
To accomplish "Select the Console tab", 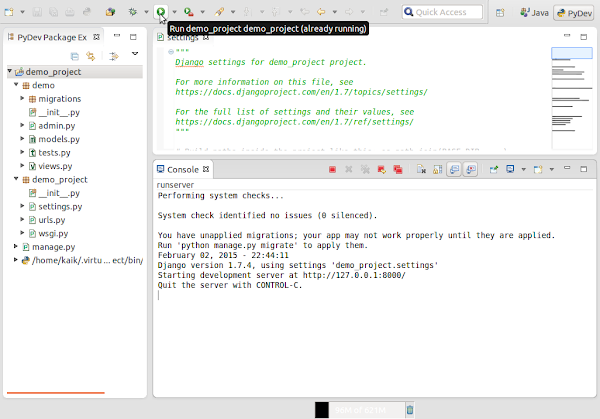I will pos(183,170).
